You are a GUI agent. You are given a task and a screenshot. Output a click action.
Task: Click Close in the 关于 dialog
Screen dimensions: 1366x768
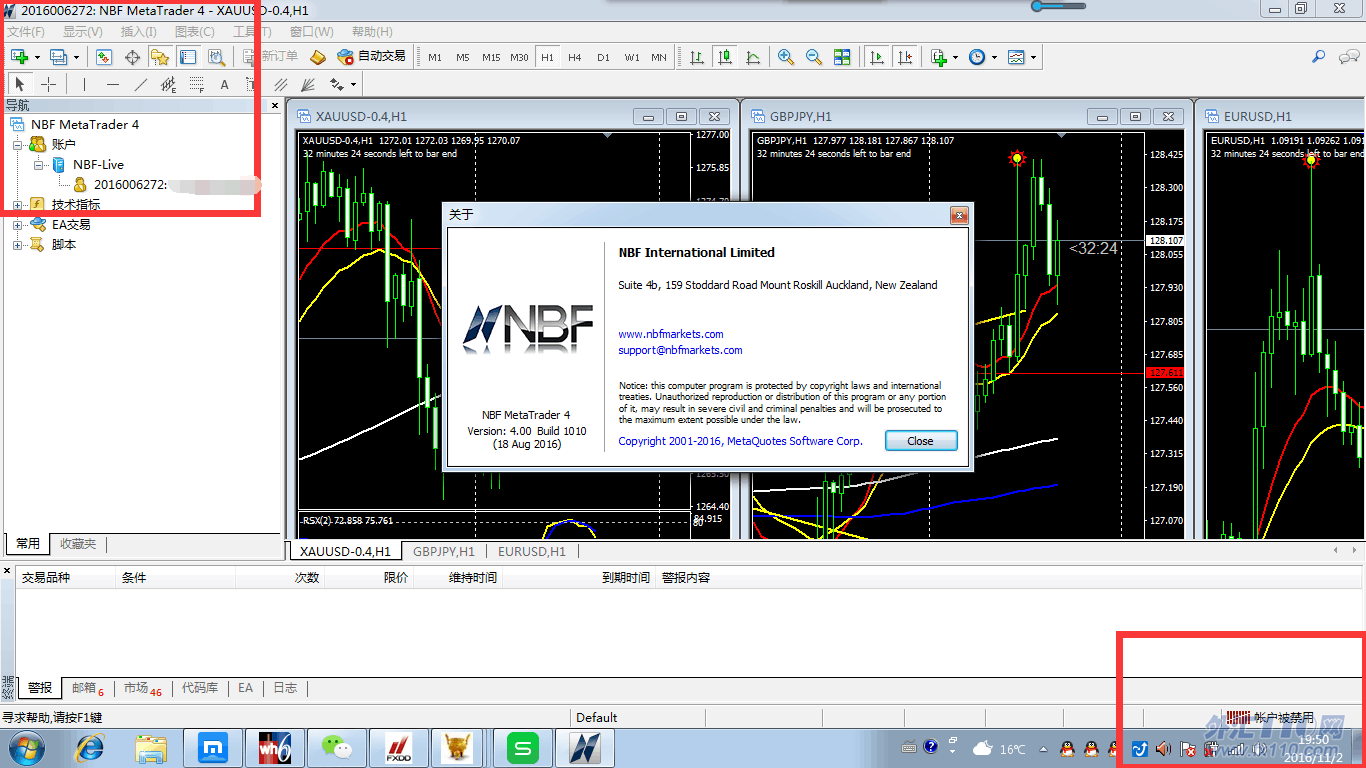pos(920,441)
